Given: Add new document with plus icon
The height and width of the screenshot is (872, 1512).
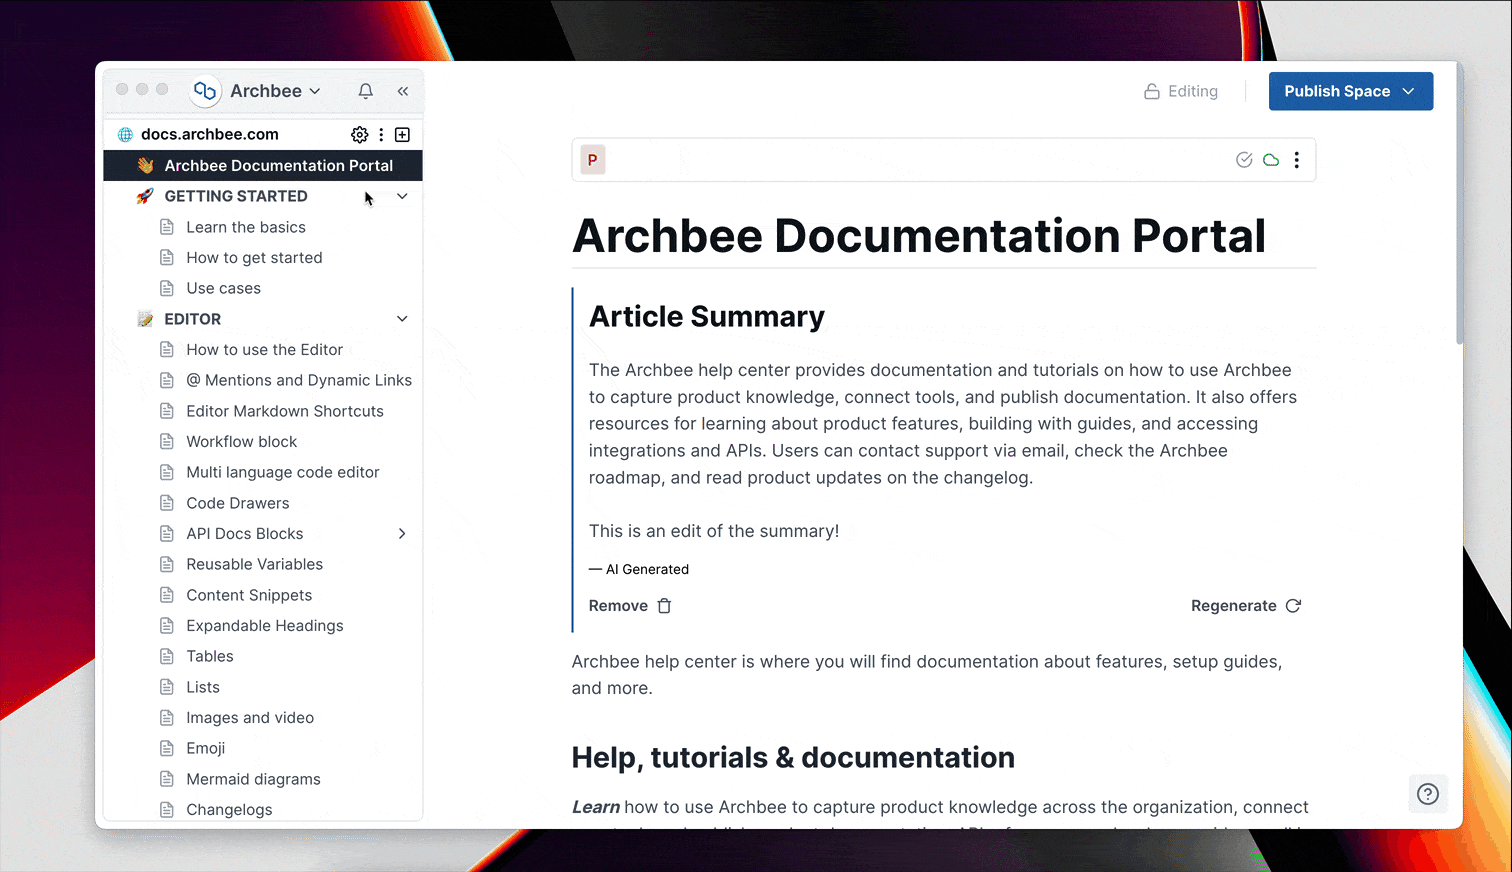Looking at the screenshot, I should click(402, 134).
